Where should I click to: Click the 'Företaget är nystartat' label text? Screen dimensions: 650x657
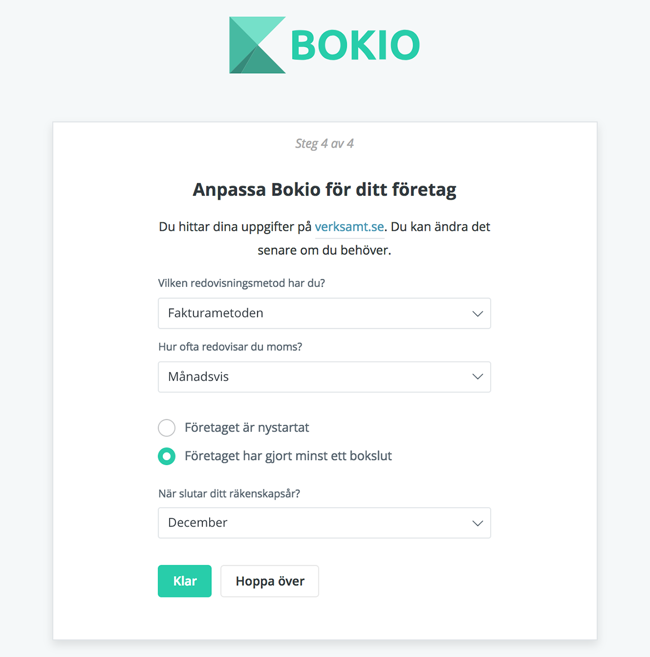pos(247,428)
